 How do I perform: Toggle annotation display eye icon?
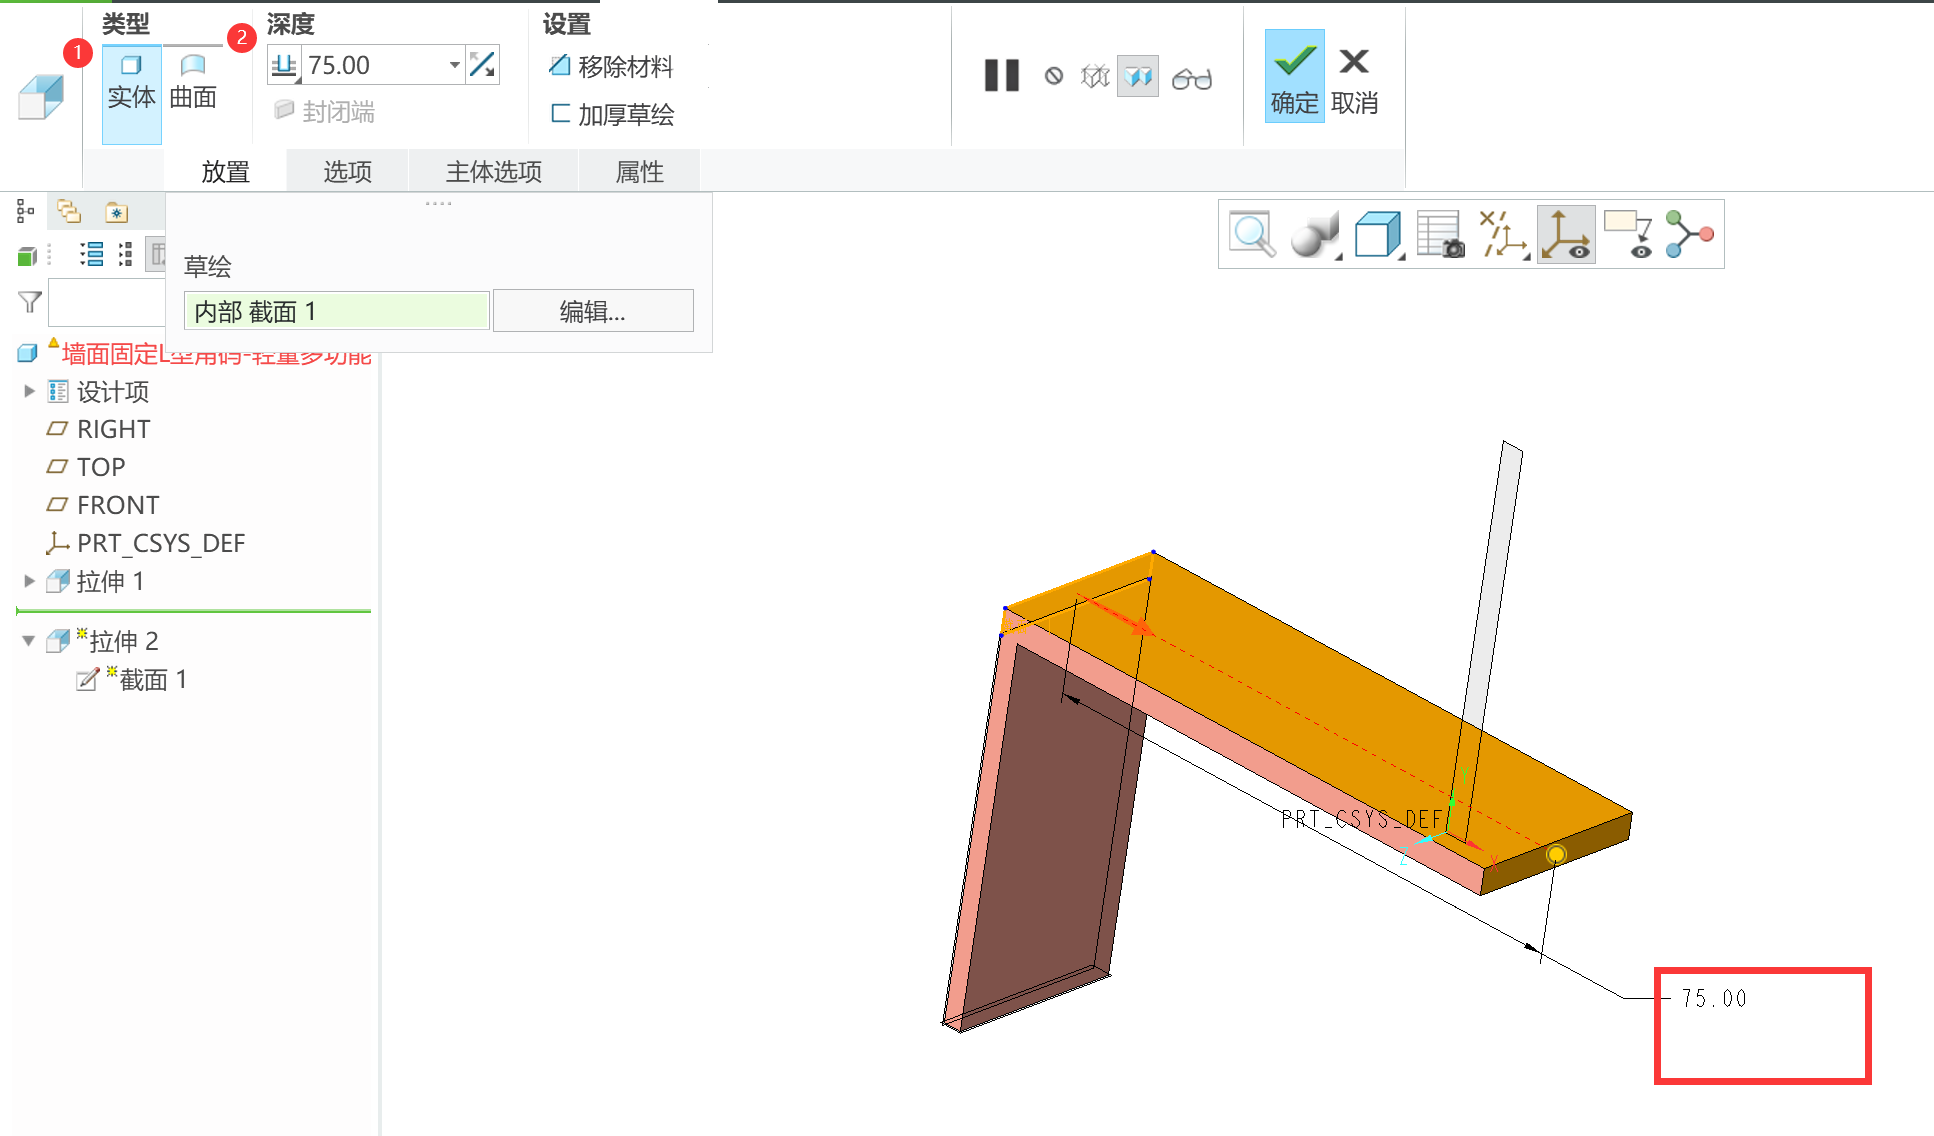[x=1628, y=235]
